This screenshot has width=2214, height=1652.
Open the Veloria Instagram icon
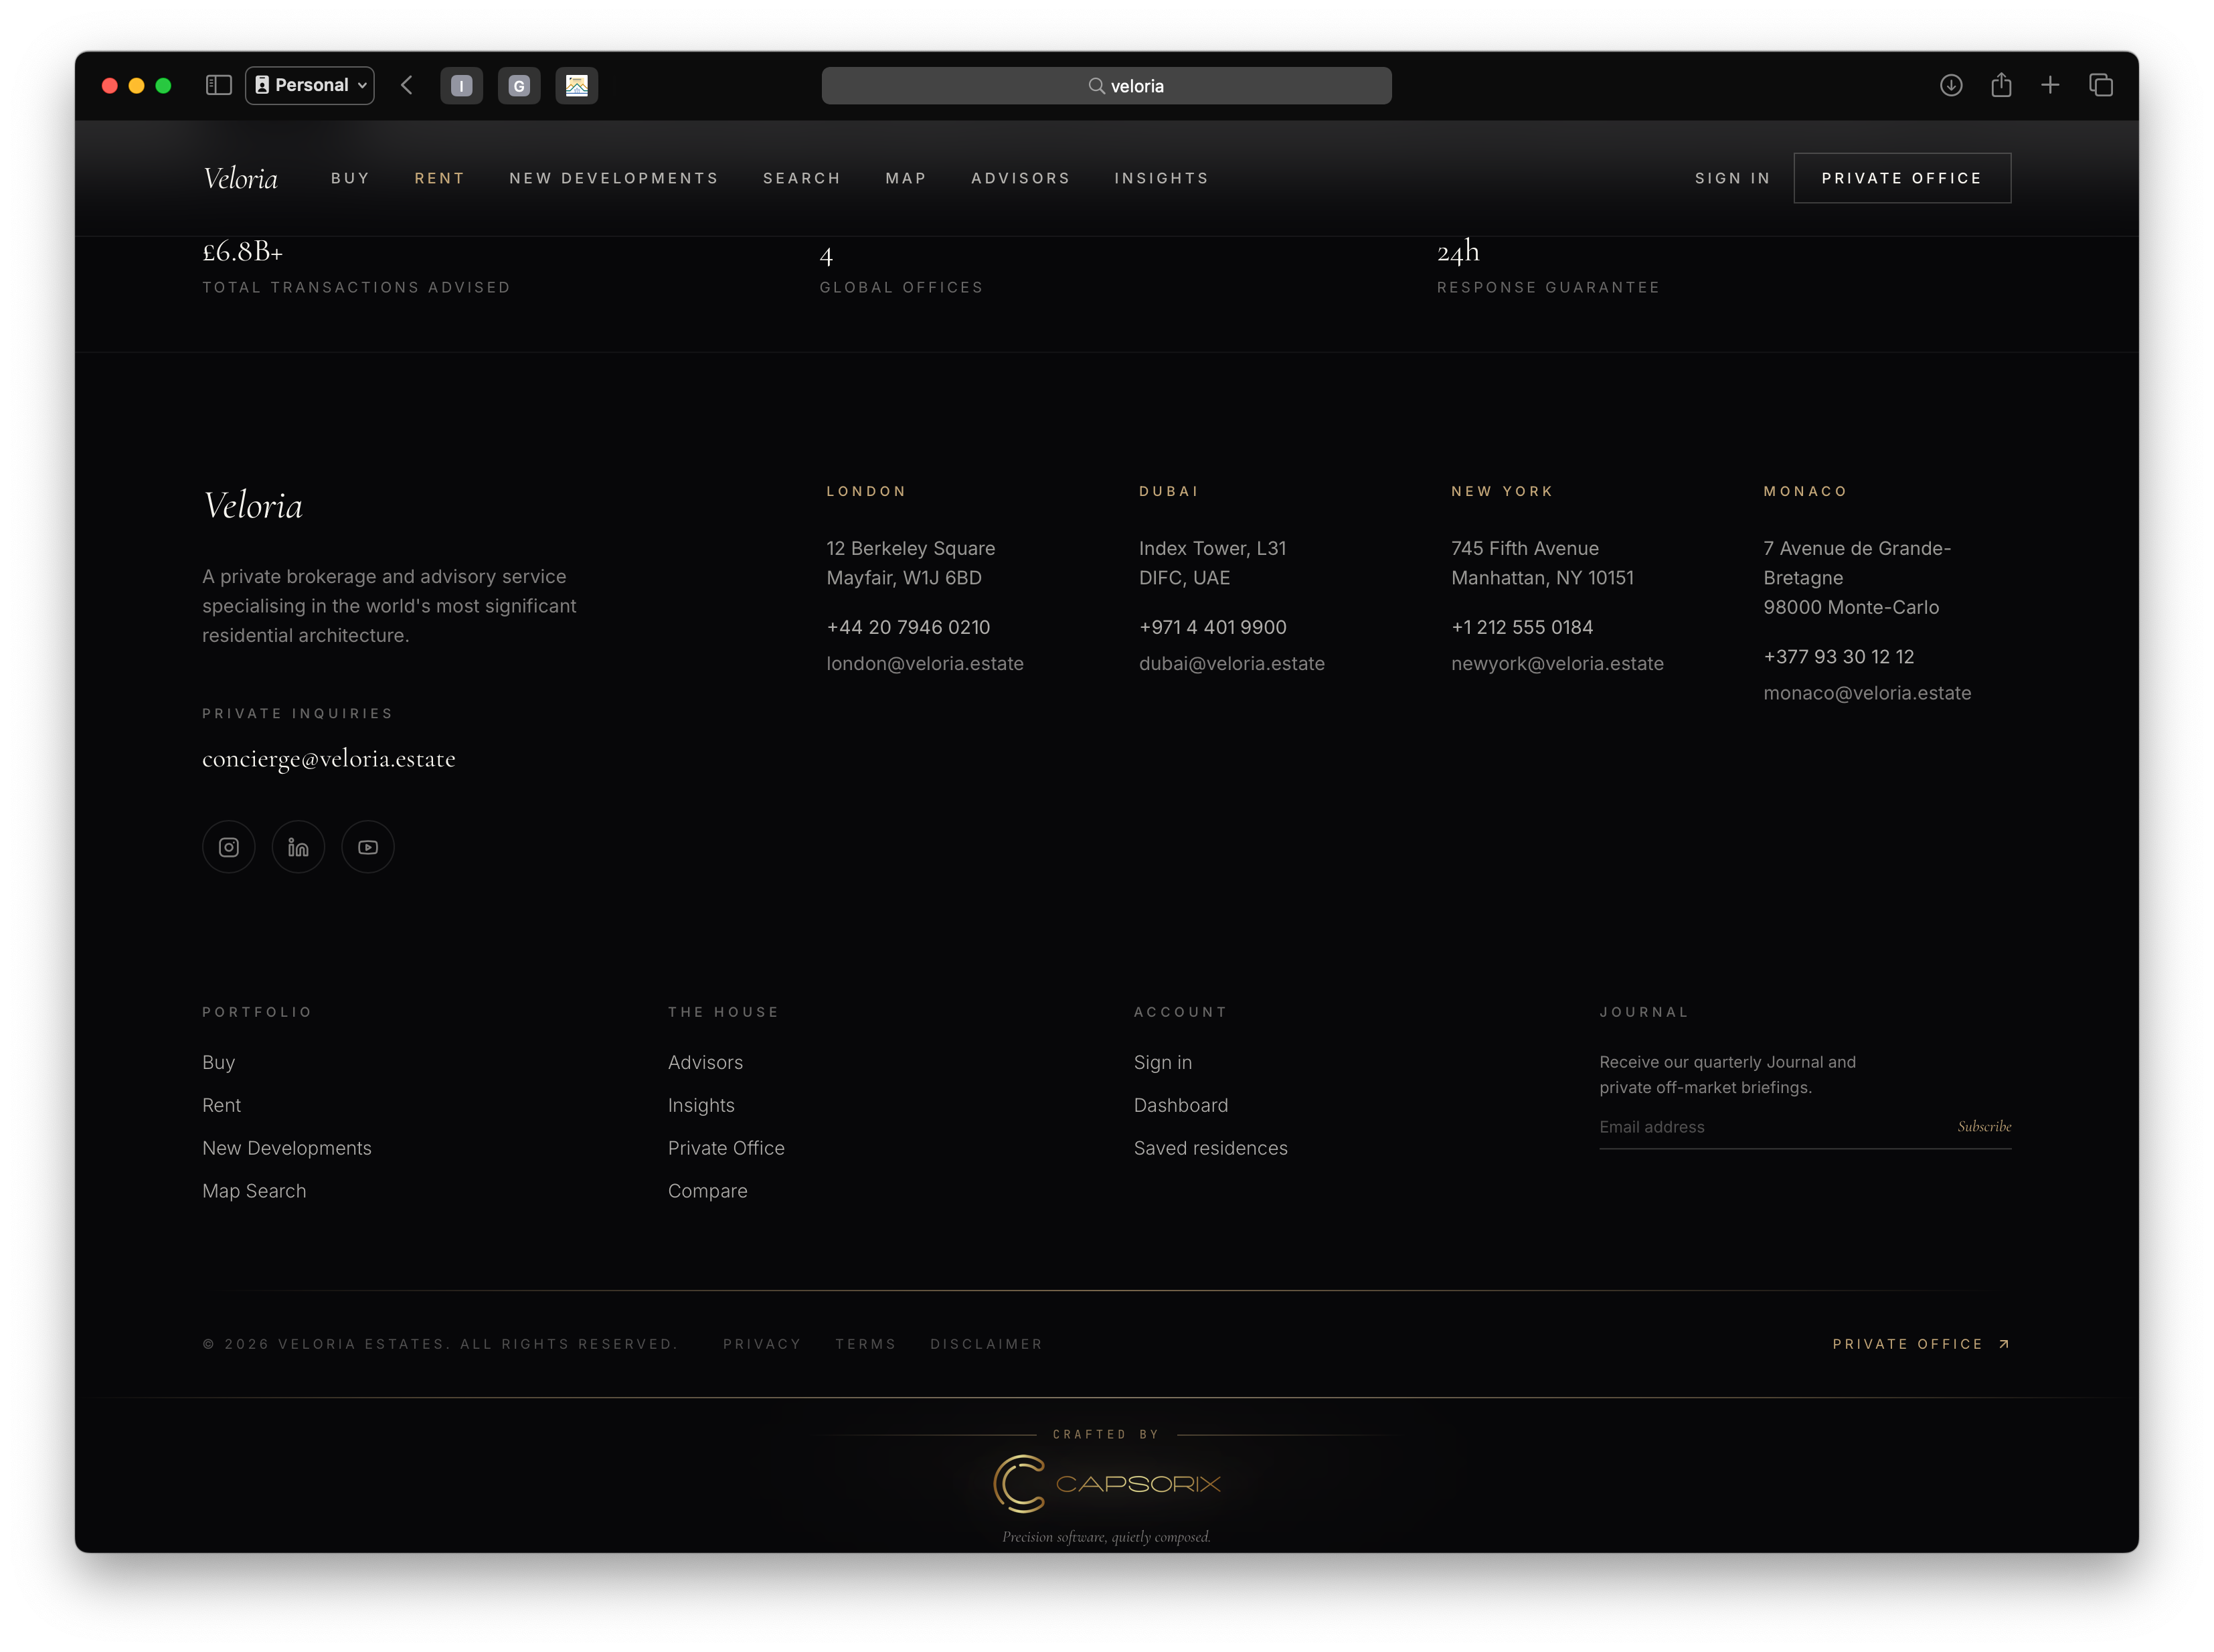[x=229, y=847]
